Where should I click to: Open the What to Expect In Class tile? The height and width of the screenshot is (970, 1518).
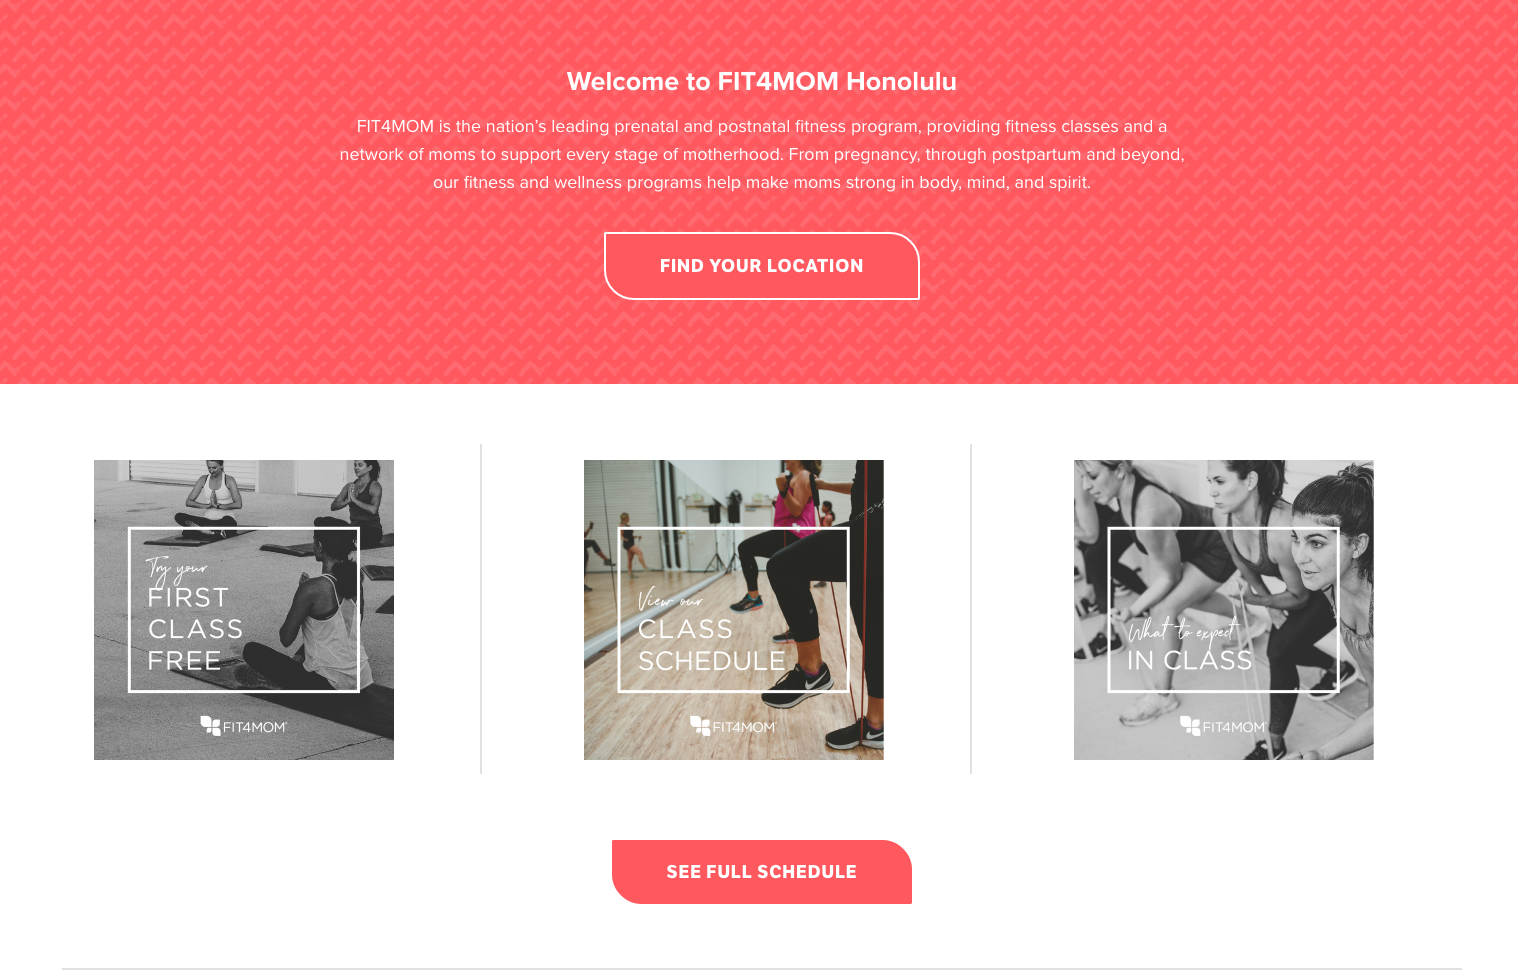click(x=1224, y=610)
